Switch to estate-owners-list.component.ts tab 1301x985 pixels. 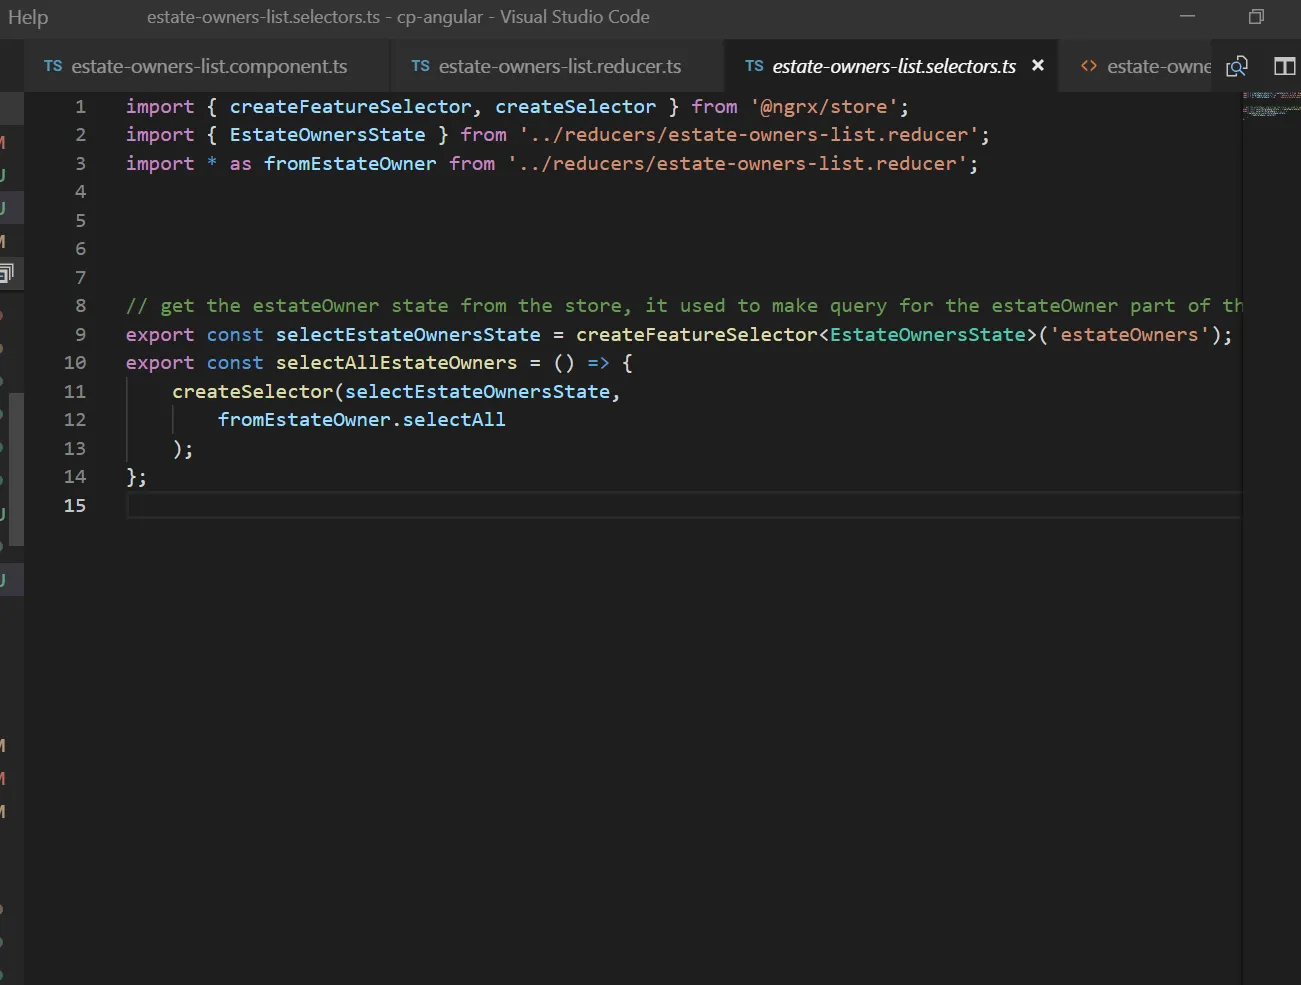point(209,66)
